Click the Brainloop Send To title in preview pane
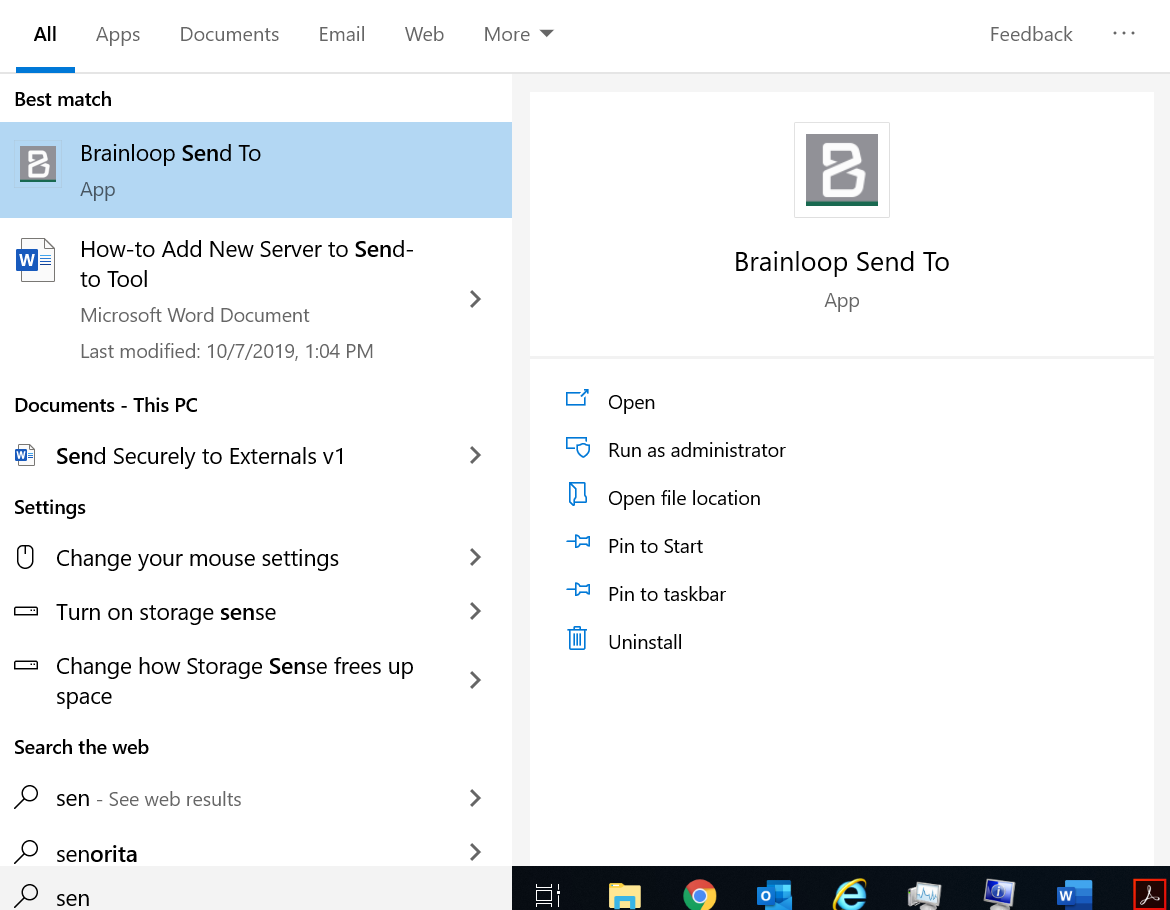 click(842, 263)
